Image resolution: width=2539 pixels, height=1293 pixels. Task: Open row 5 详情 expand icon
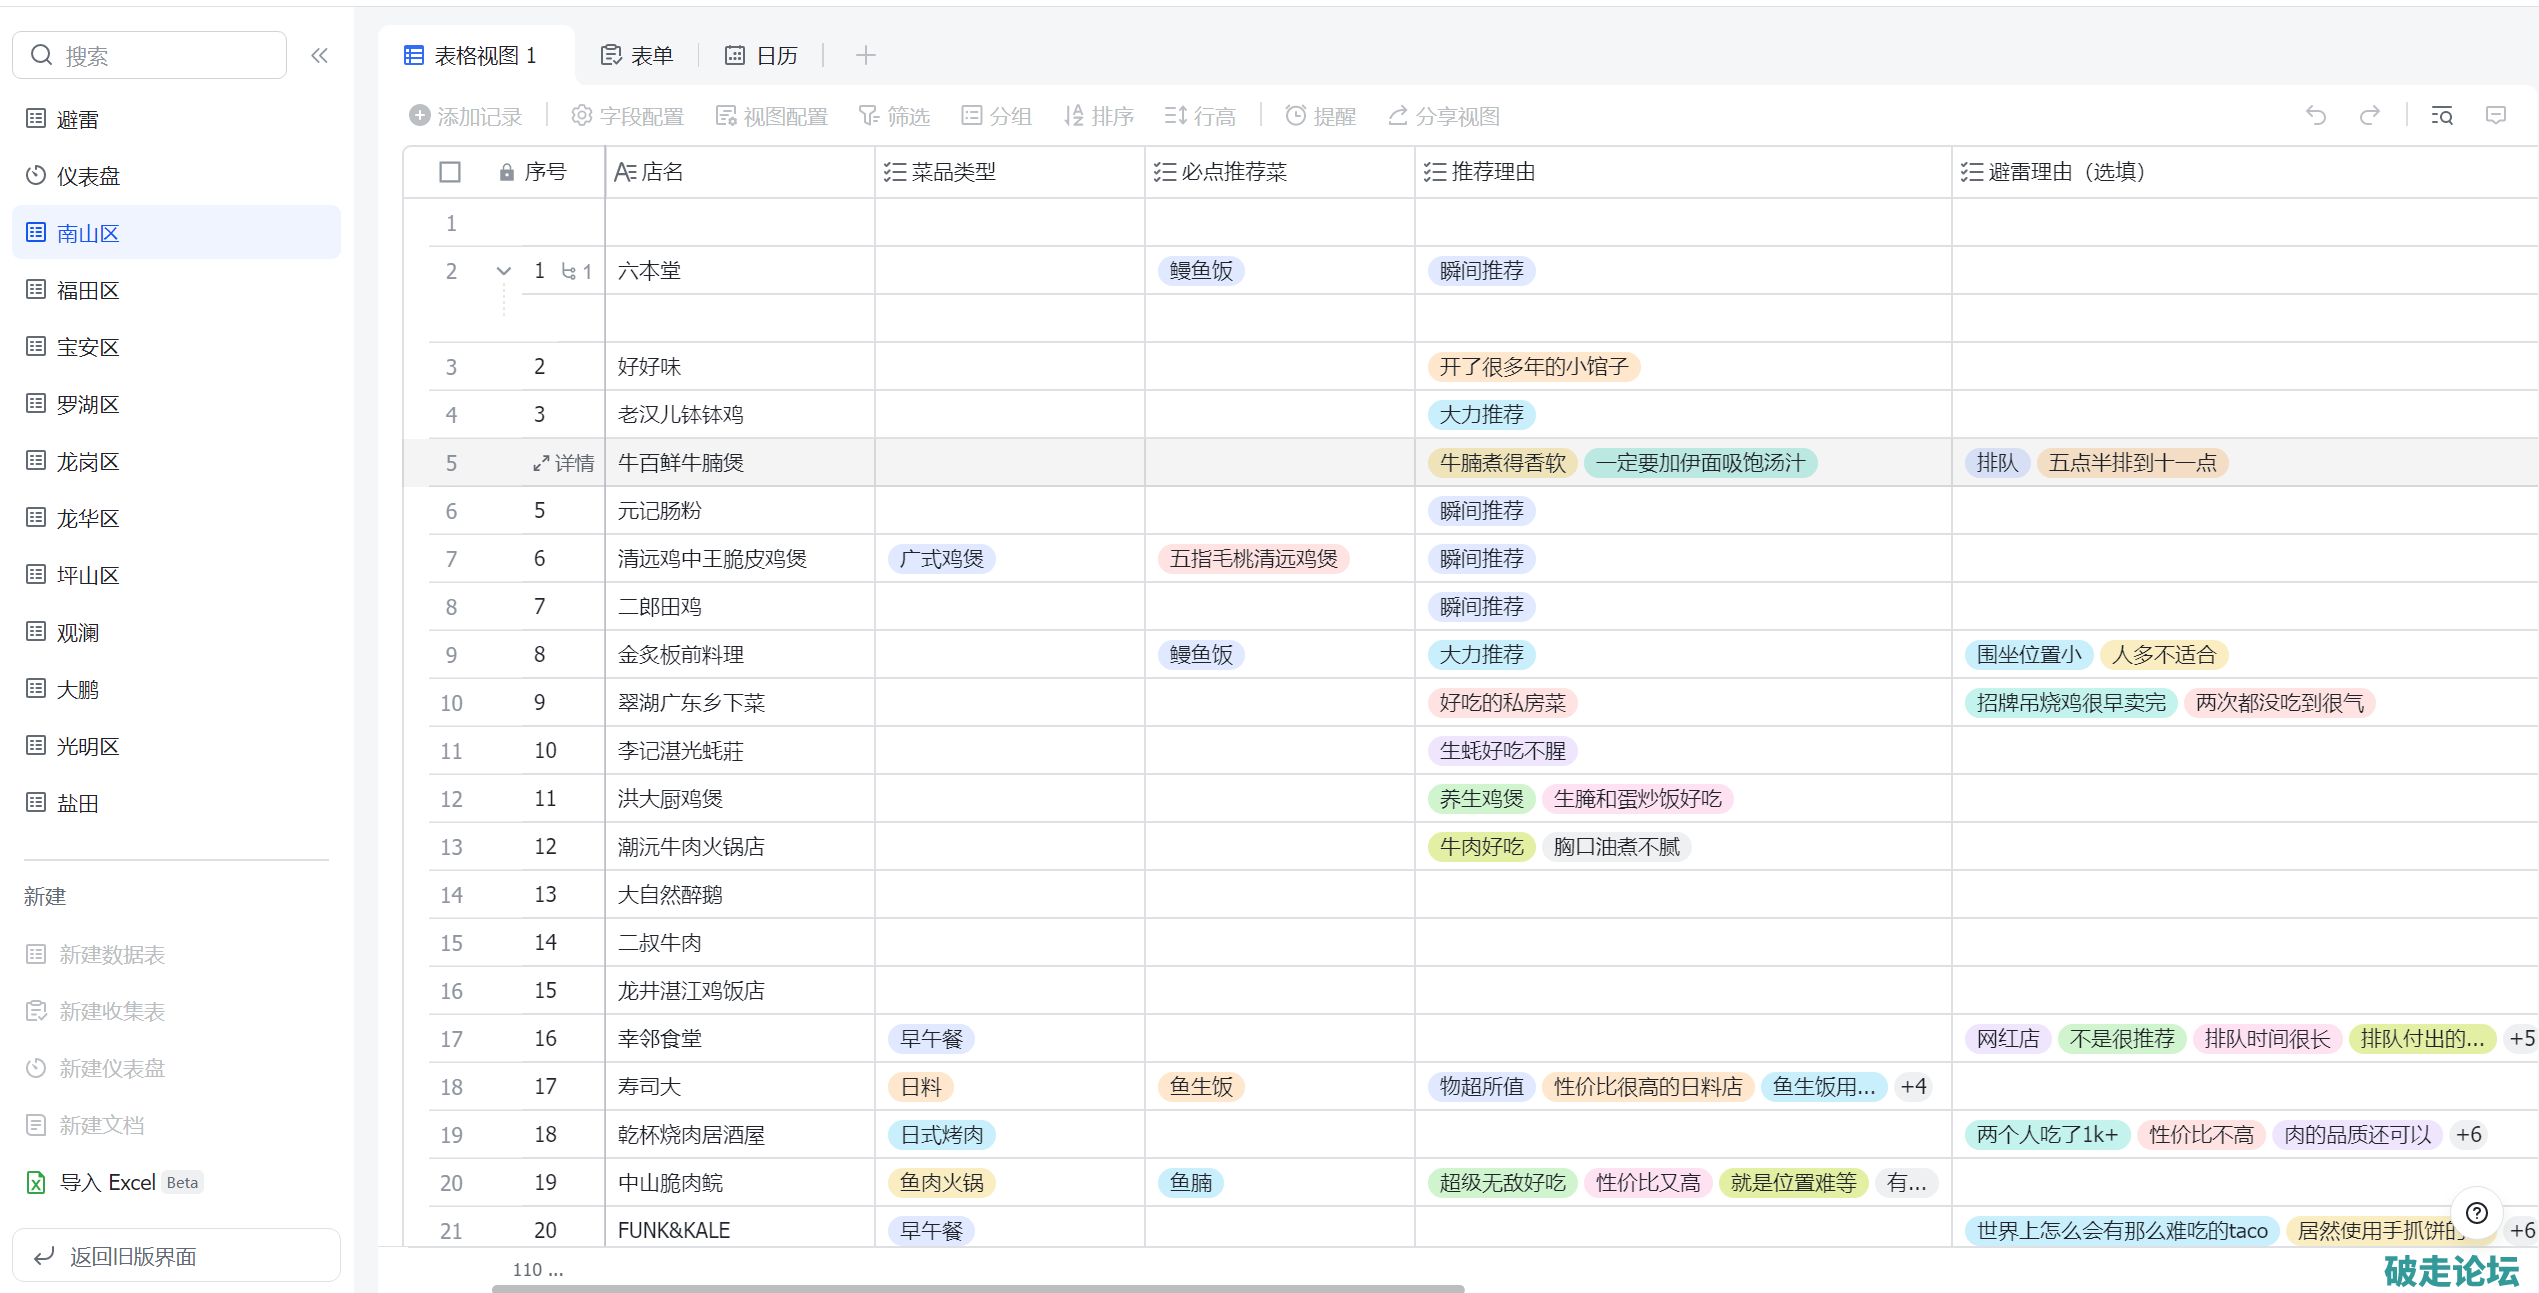(x=541, y=463)
